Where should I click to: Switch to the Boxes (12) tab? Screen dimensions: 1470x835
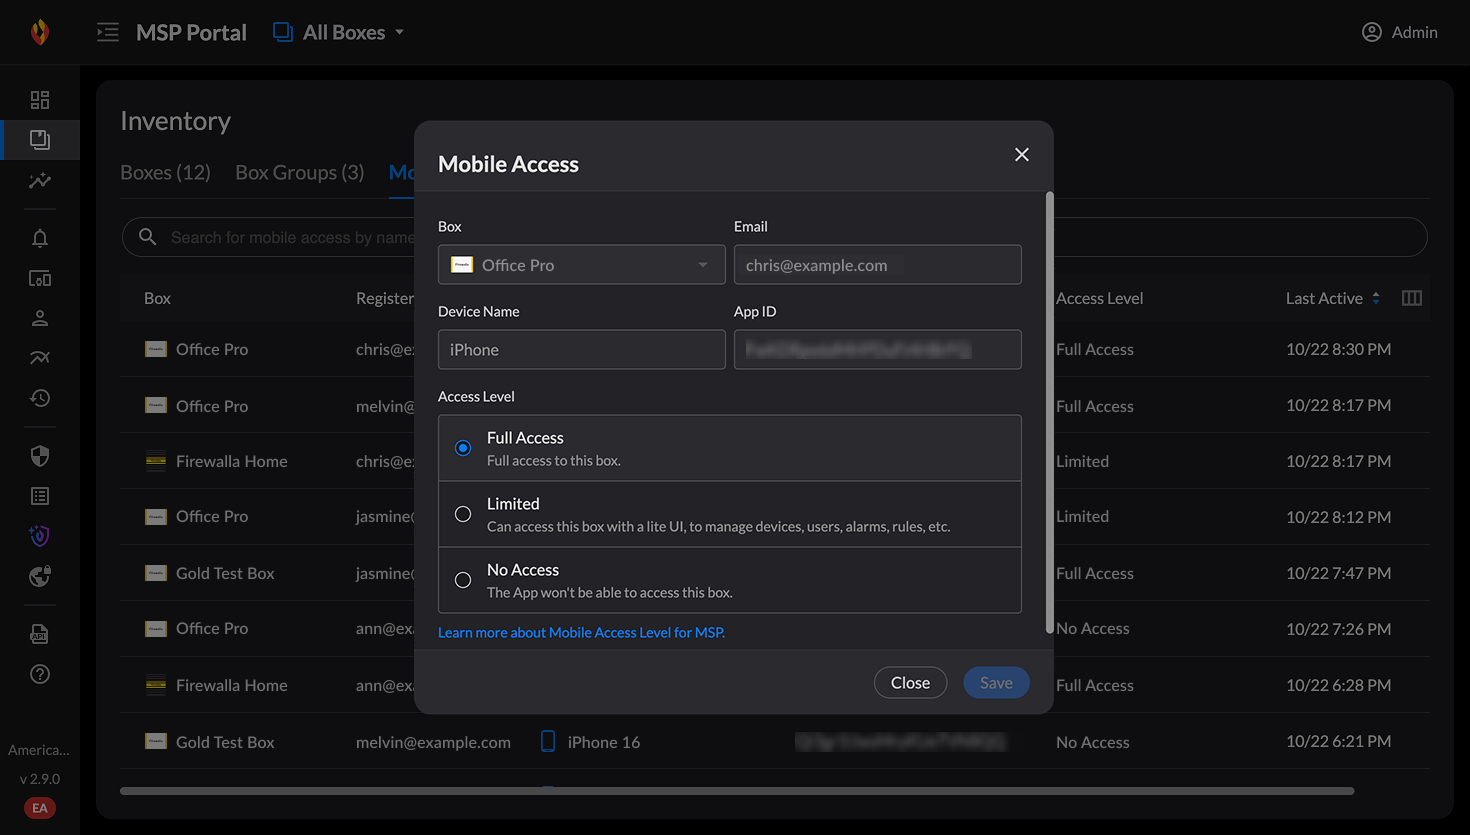pos(165,172)
